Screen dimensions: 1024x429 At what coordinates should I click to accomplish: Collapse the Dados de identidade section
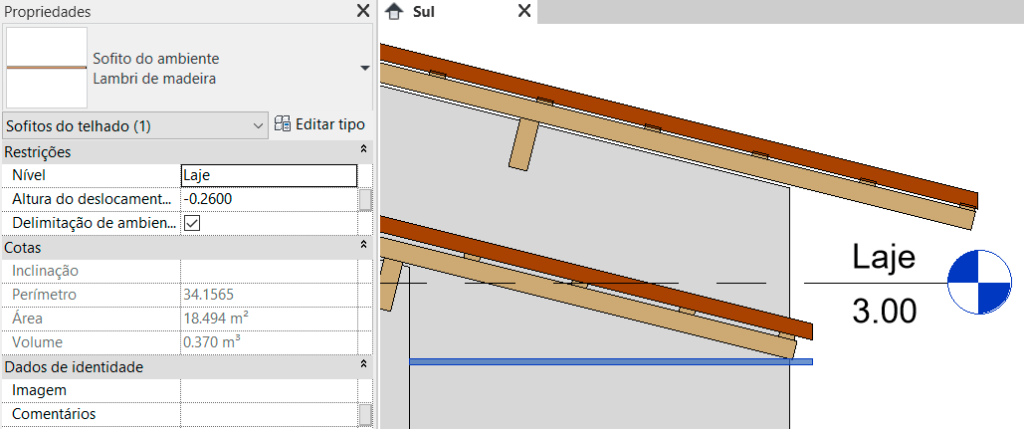coord(364,367)
